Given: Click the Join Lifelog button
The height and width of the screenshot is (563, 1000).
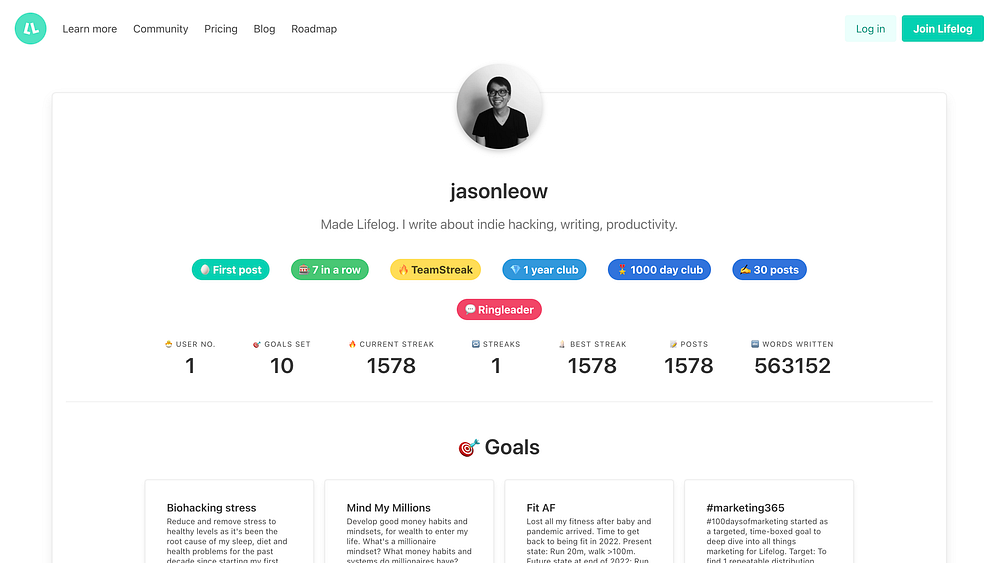Looking at the screenshot, I should [943, 29].
